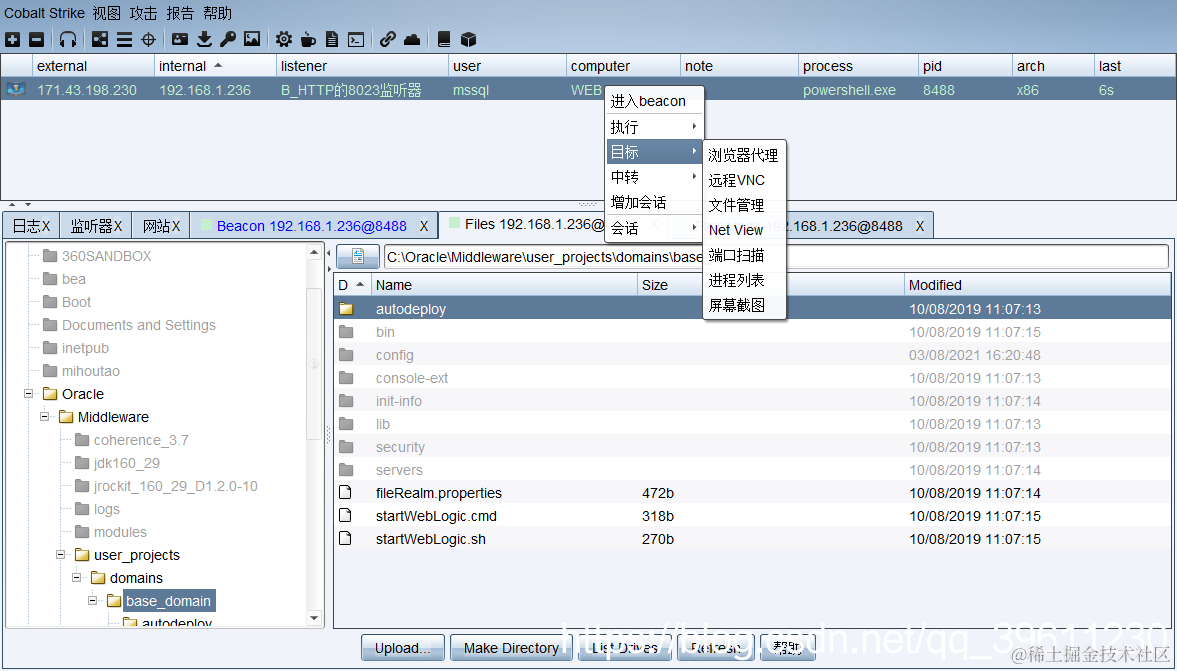Collapse the Middleware tree node
This screenshot has height=671, width=1177.
45,417
